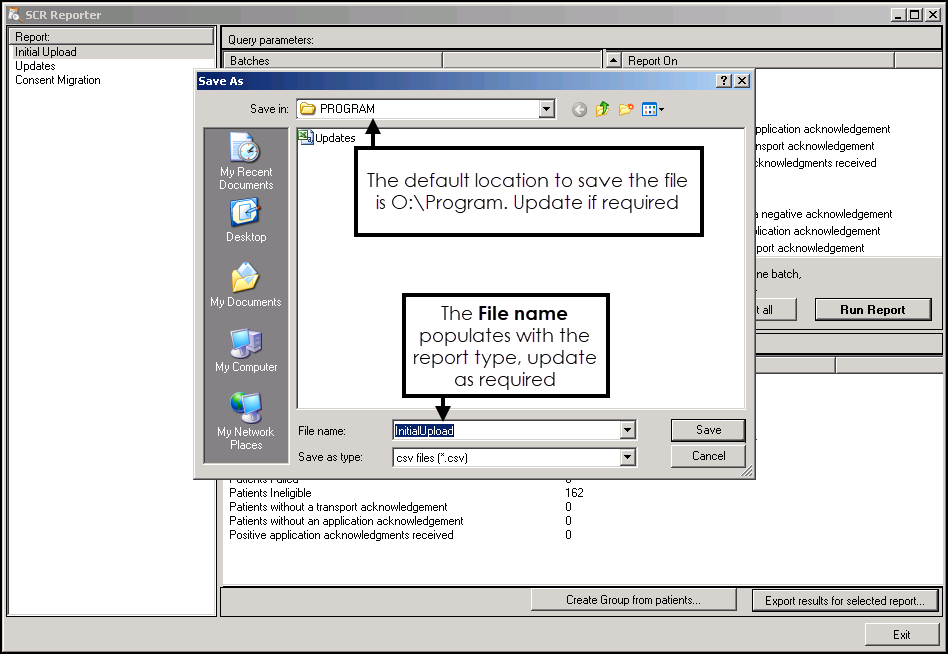
Task: Browse to My Computer
Action: coord(246,350)
